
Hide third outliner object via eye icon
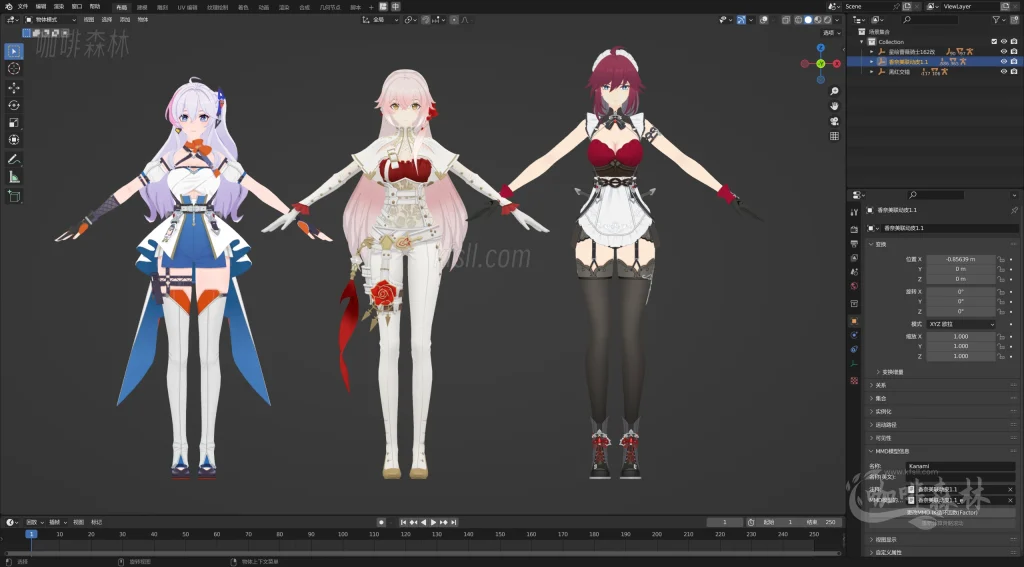1004,71
